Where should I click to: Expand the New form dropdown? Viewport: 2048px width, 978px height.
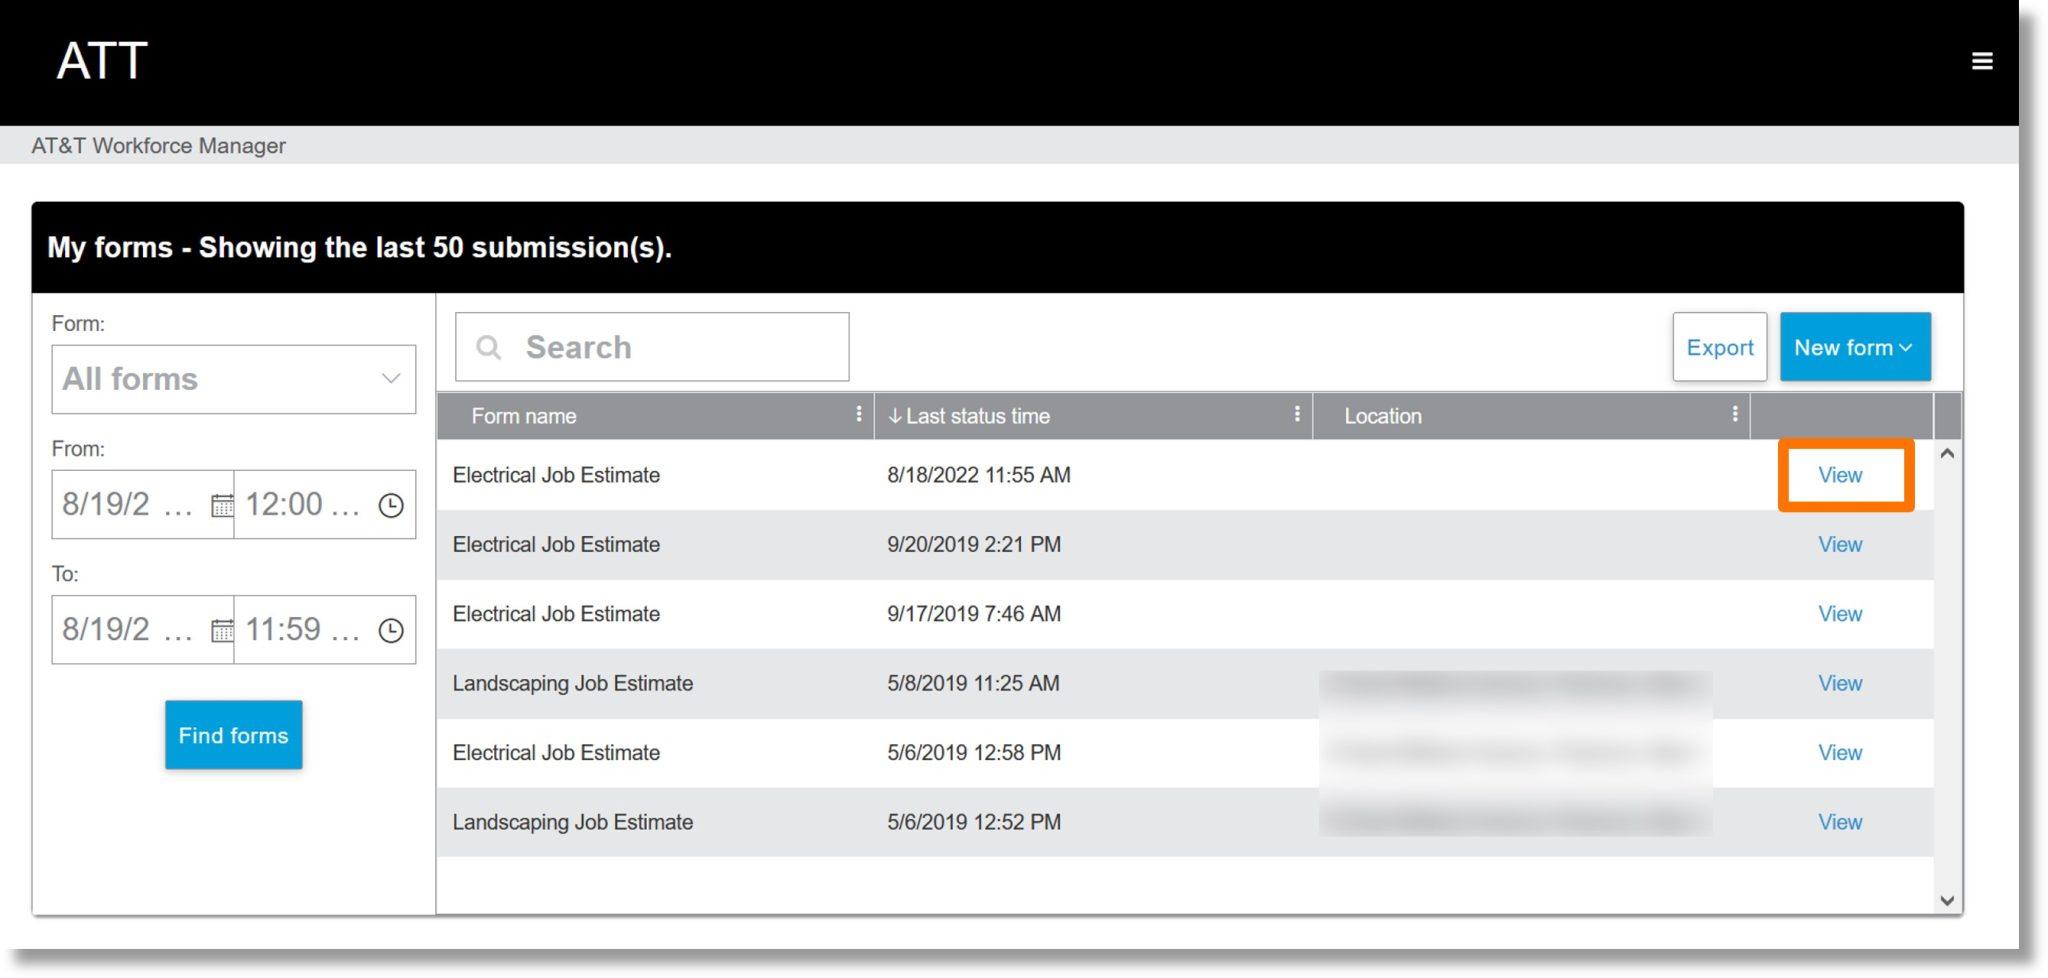(1855, 347)
